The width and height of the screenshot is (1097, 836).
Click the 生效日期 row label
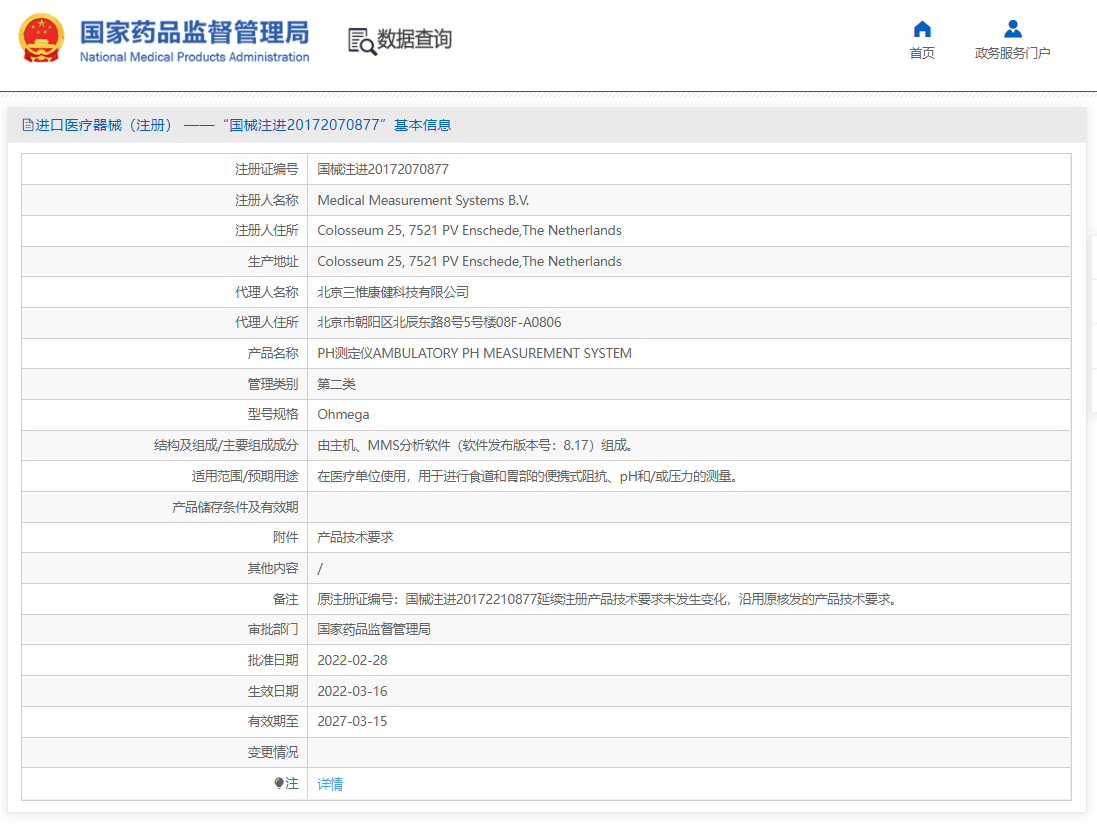point(273,691)
